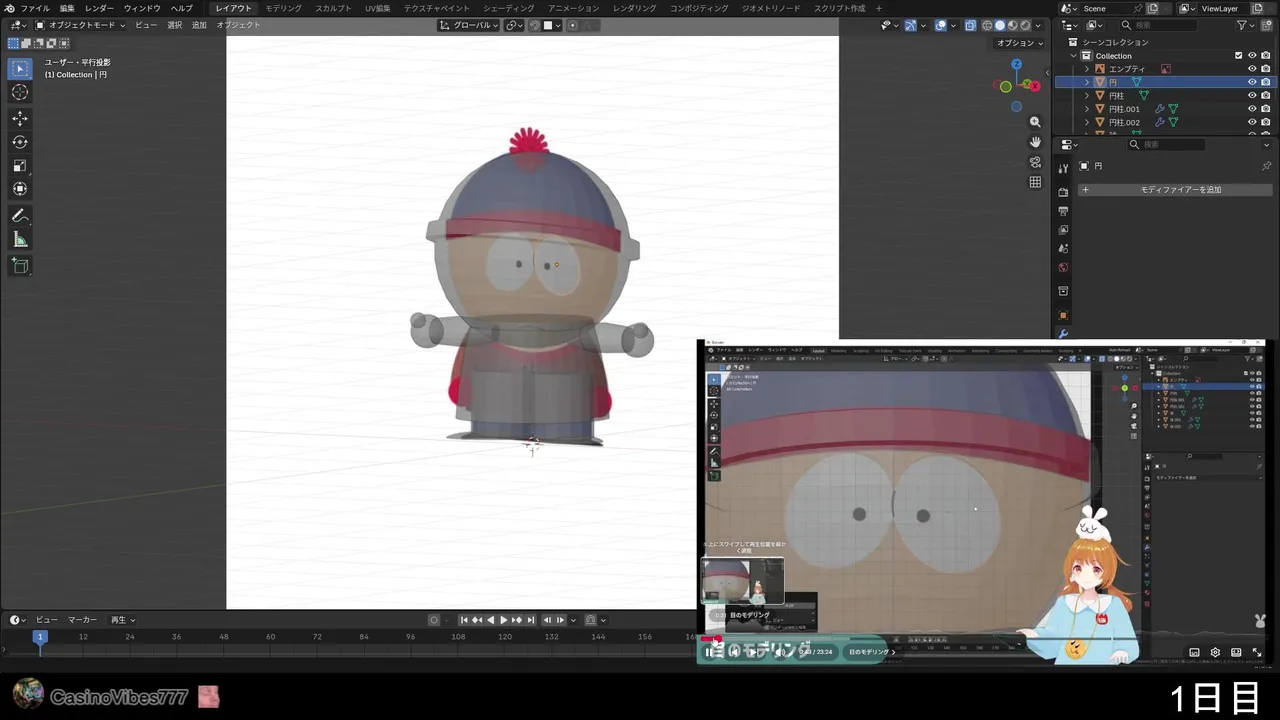Select the Move tool
Screen dimensions: 1280x720
point(20,118)
